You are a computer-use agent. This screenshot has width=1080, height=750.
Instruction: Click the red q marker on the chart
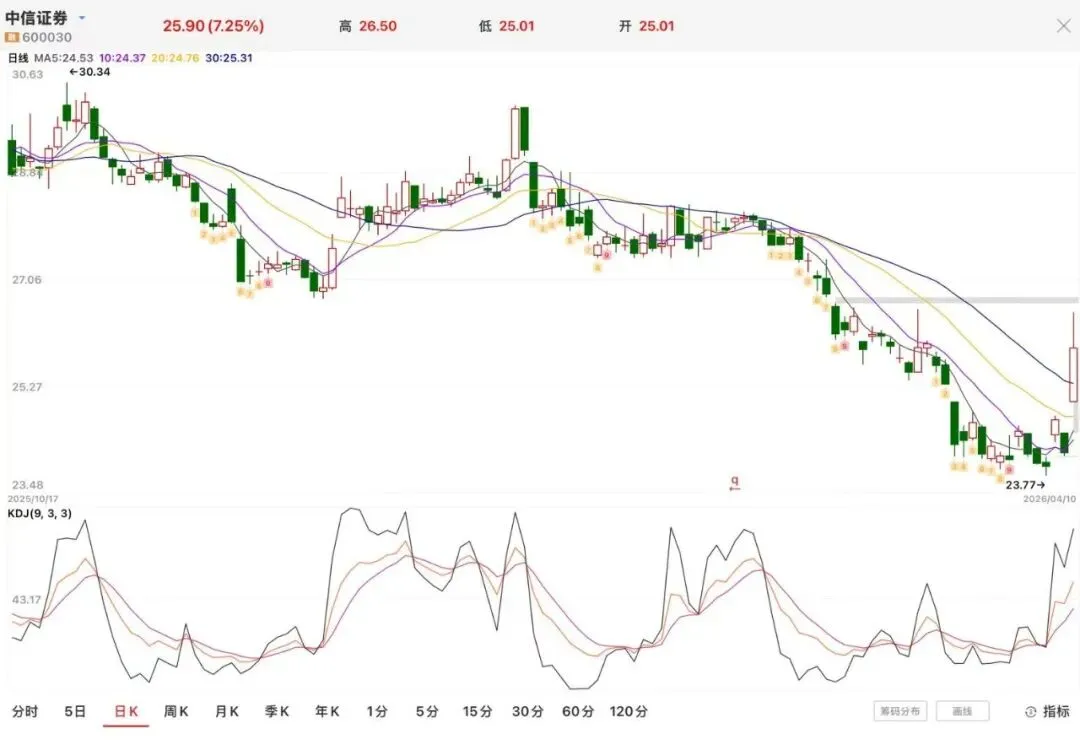point(735,483)
